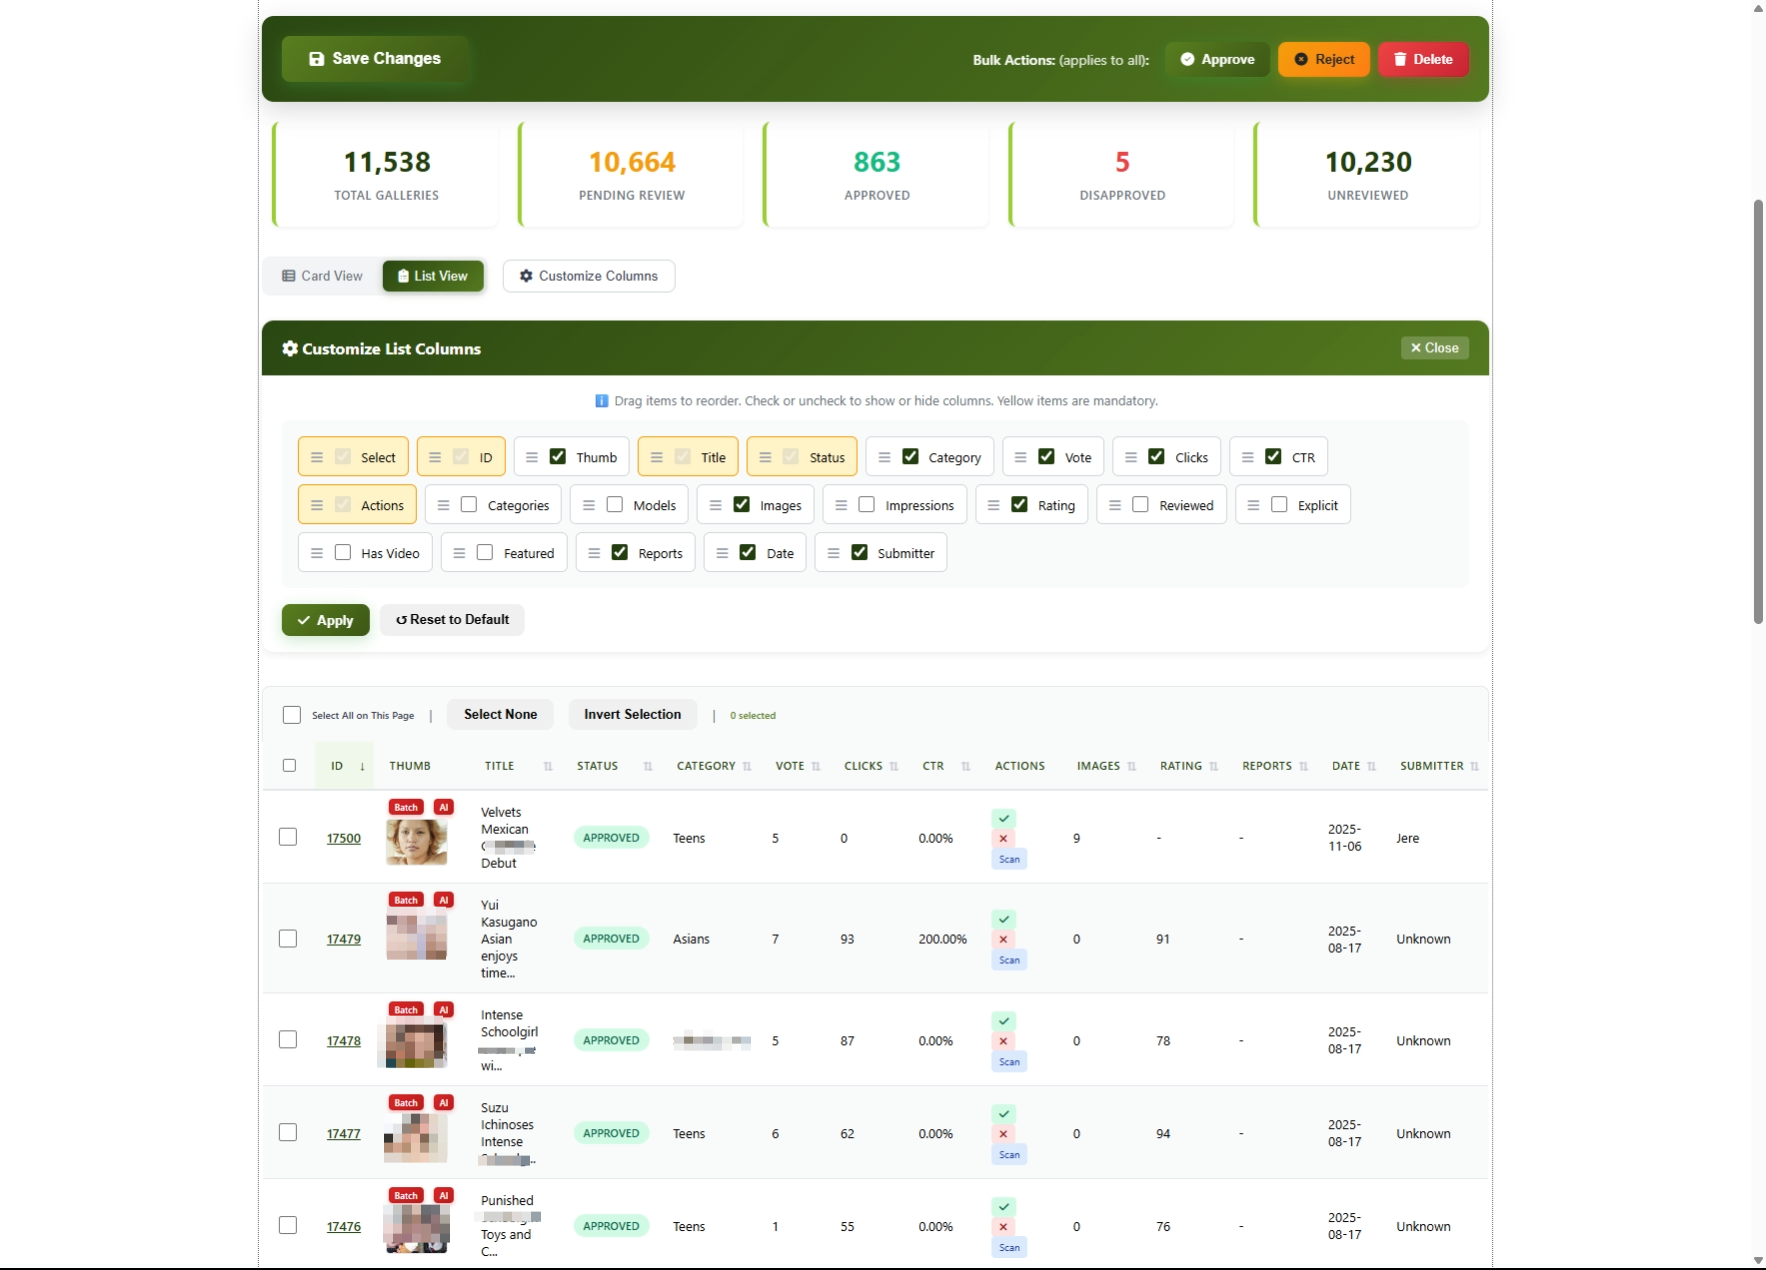The height and width of the screenshot is (1270, 1766).
Task: Open gallery ID 17476 link
Action: [343, 1226]
